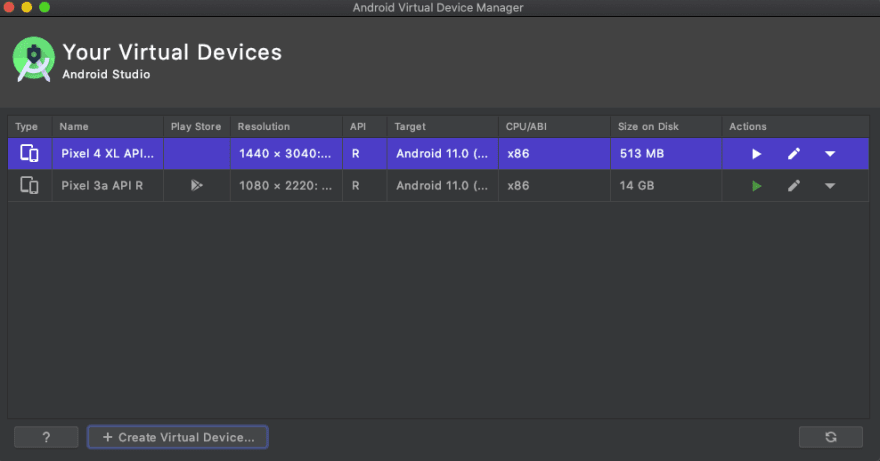The width and height of the screenshot is (880, 461).
Task: Click the Android Studio logo
Action: click(34, 59)
